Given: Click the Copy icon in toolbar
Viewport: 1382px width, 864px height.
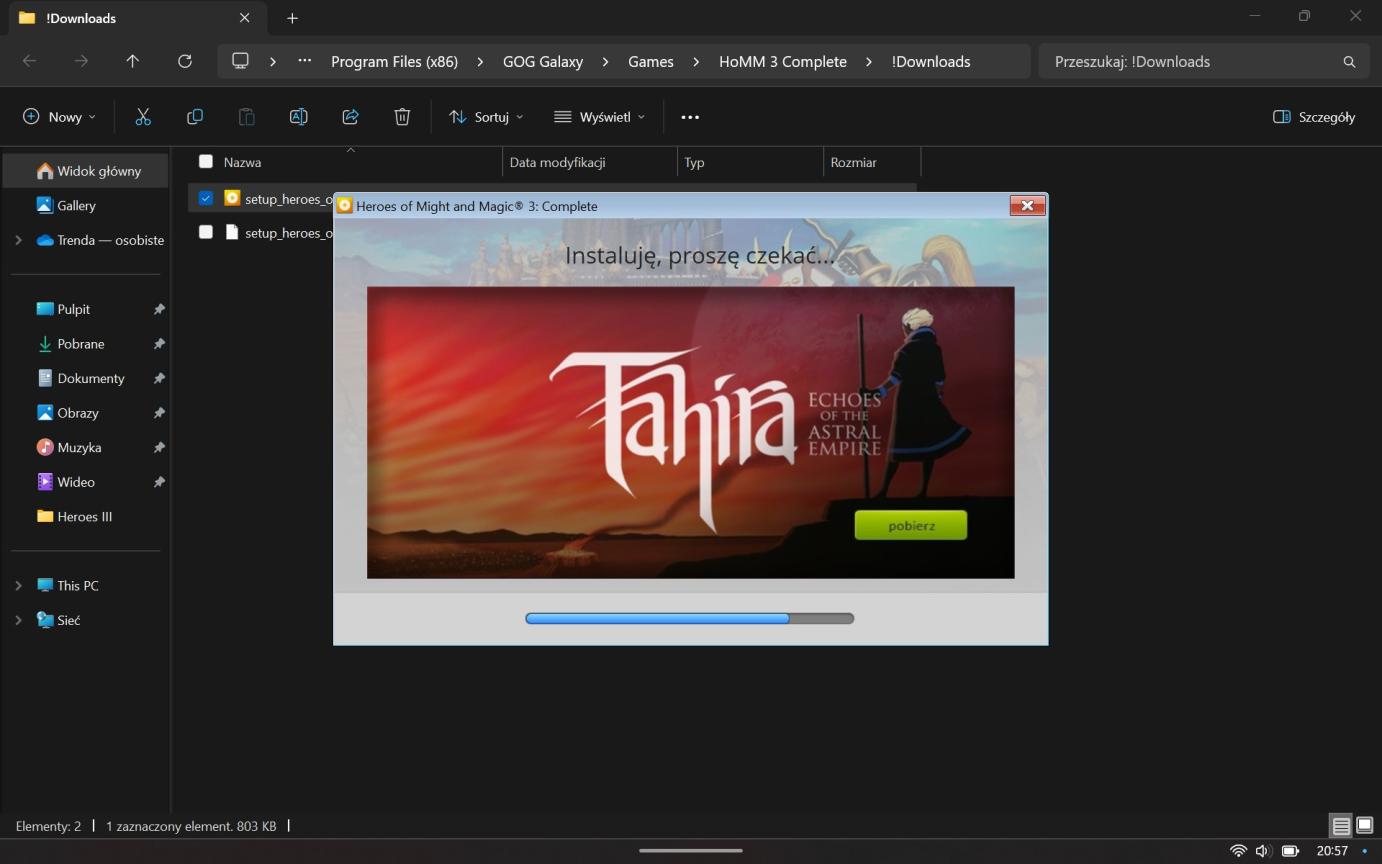Looking at the screenshot, I should (195, 117).
